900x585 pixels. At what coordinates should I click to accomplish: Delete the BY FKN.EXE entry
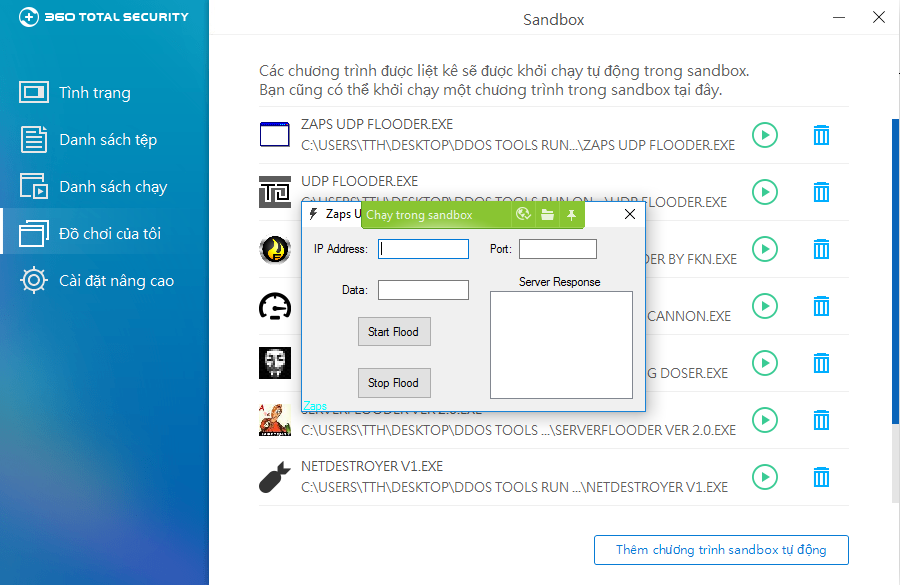(821, 249)
